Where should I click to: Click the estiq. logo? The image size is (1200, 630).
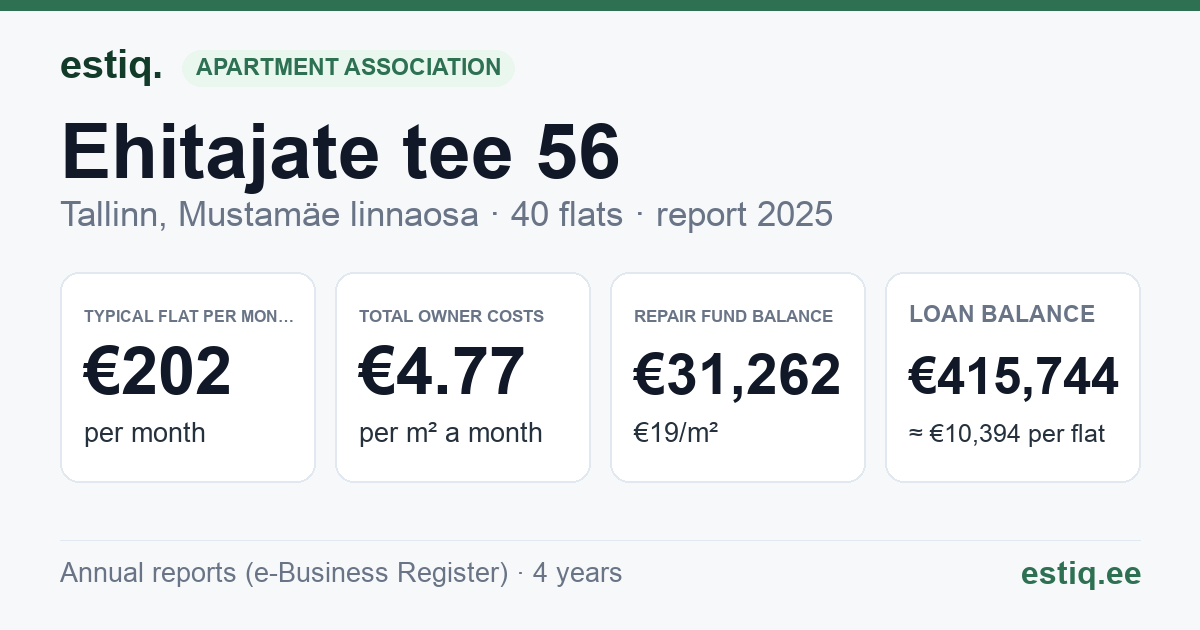(111, 66)
